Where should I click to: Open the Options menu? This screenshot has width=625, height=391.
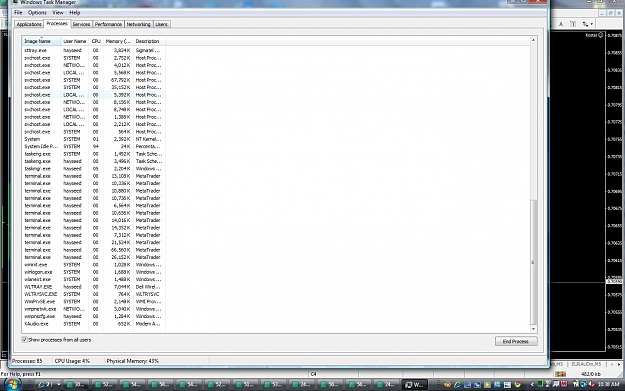[37, 13]
